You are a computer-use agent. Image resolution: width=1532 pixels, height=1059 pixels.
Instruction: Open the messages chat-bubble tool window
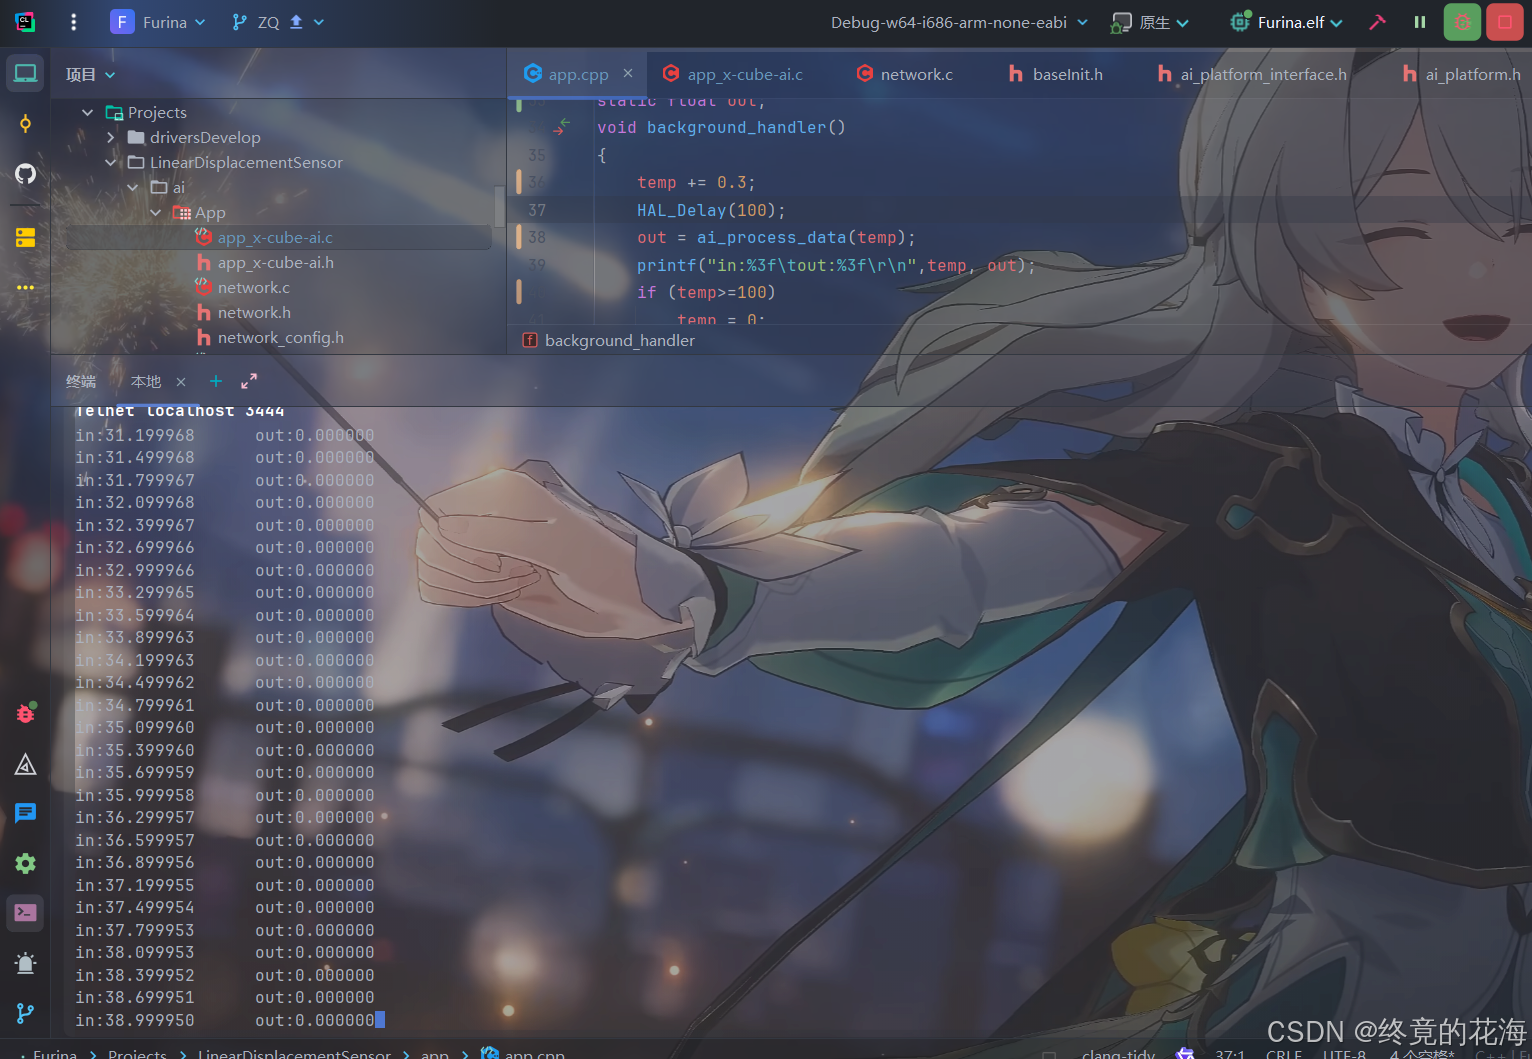point(25,813)
